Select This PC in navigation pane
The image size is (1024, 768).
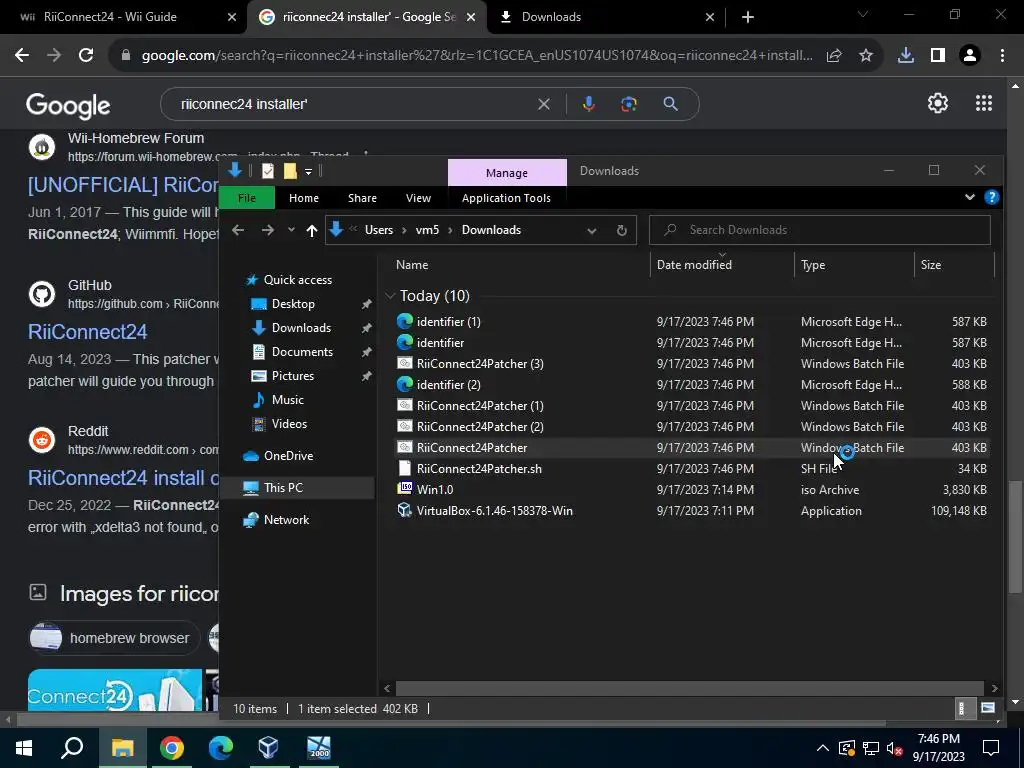[283, 487]
